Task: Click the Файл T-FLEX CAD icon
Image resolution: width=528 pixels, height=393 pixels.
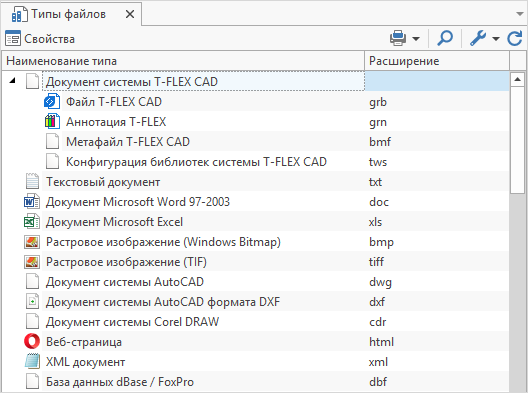Action: tap(52, 101)
